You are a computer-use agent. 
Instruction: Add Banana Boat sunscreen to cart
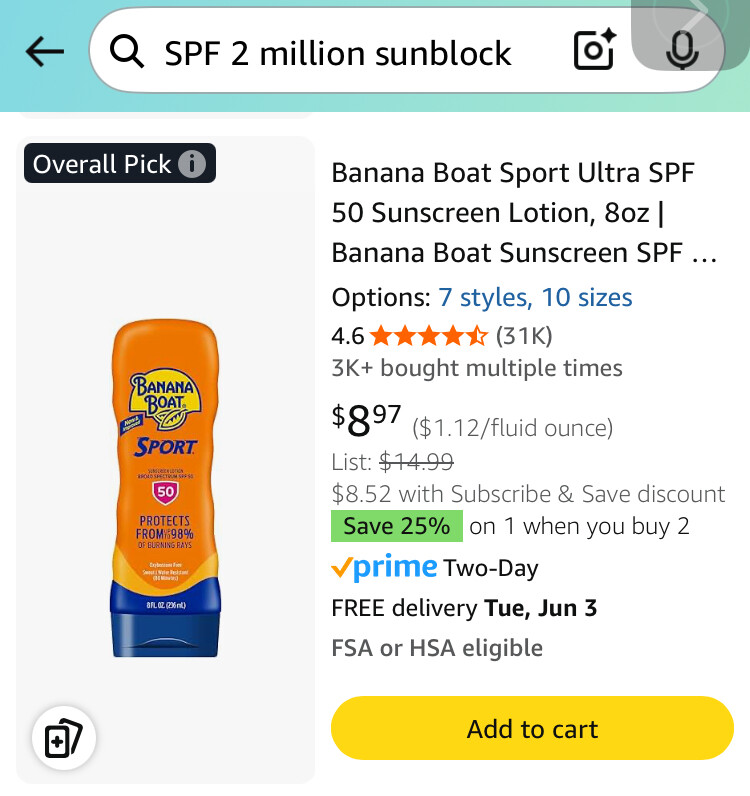click(x=532, y=729)
